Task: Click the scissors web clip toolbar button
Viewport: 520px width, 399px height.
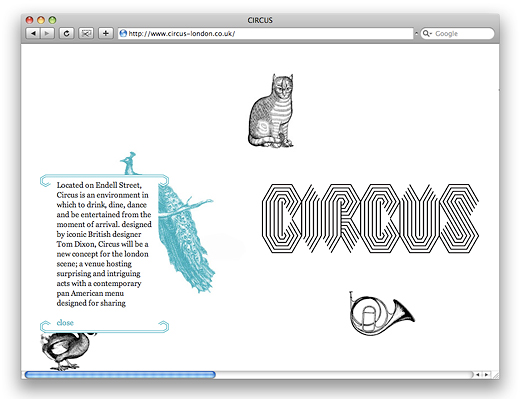Action: [86, 33]
